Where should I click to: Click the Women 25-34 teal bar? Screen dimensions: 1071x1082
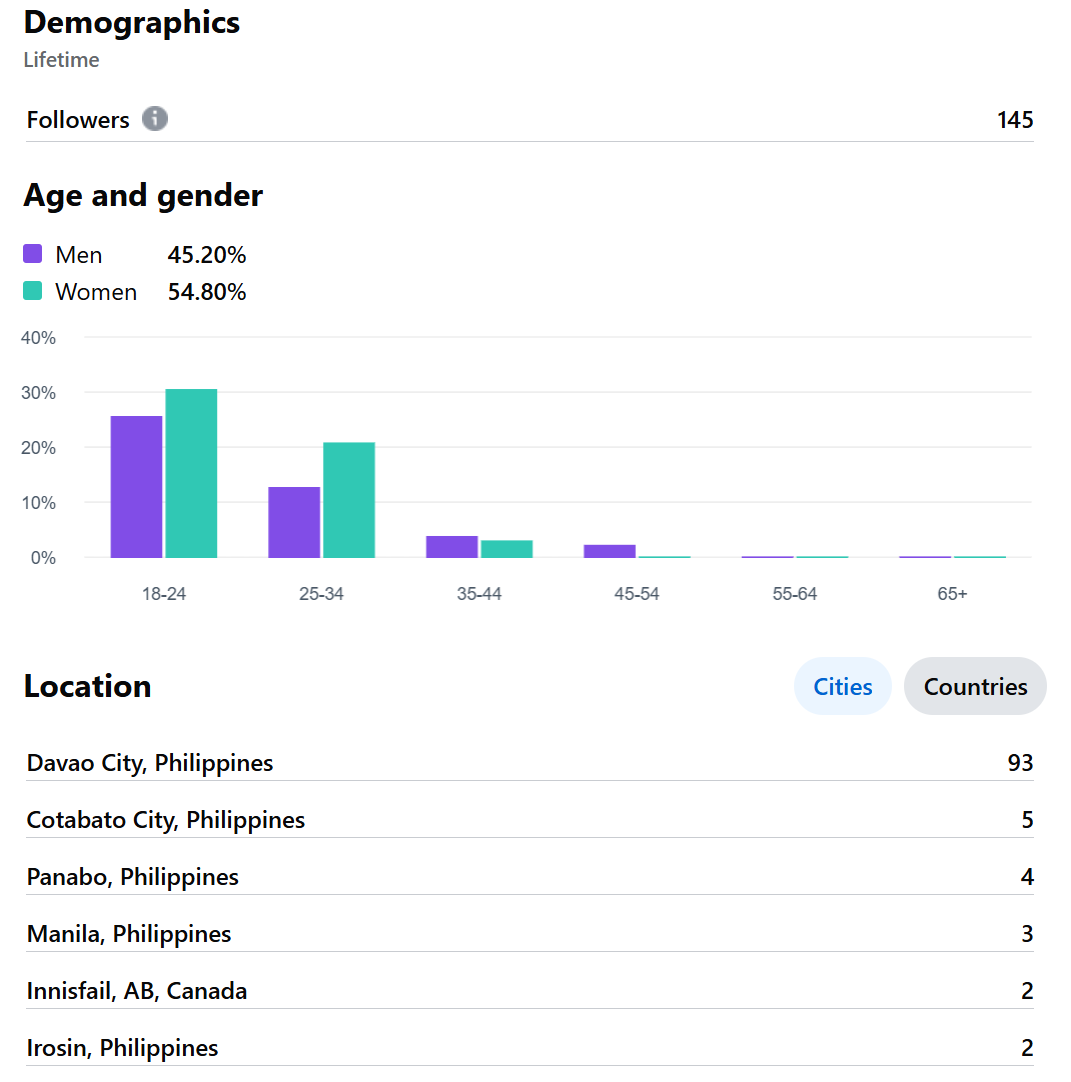tap(349, 500)
